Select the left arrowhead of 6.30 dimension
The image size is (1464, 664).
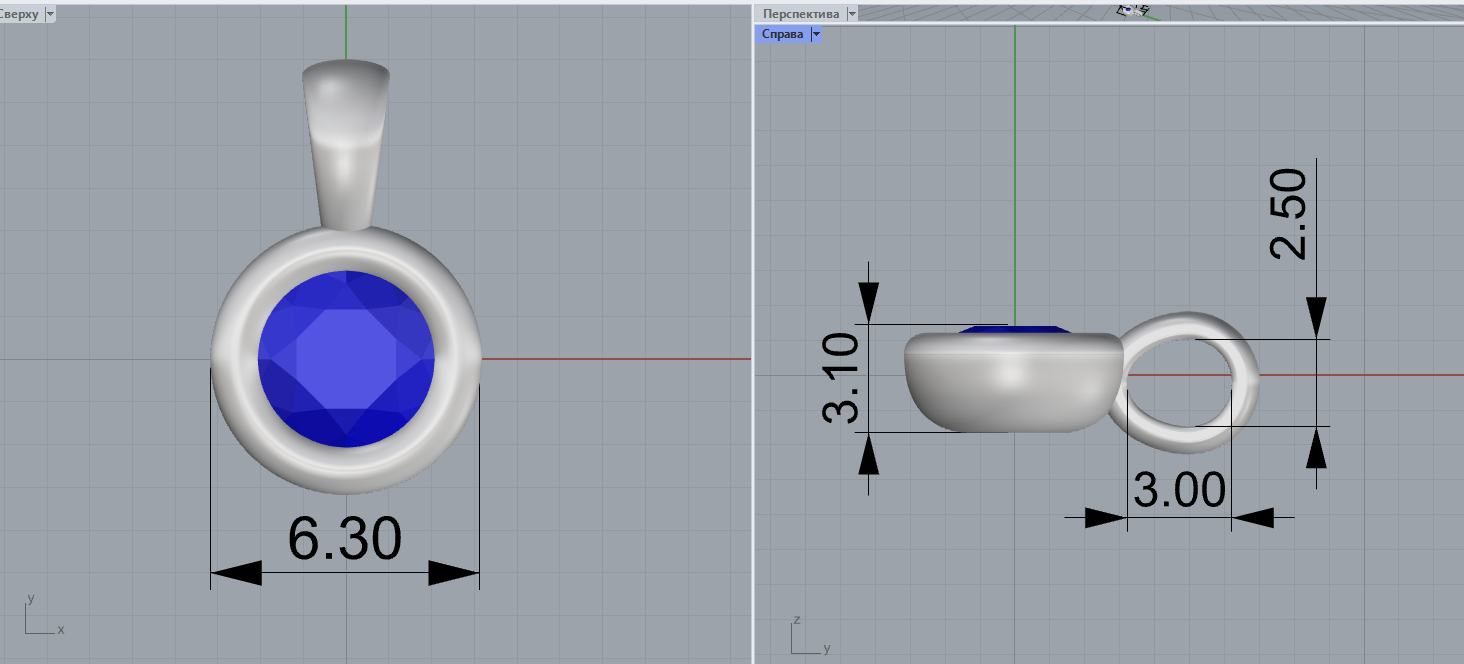[x=236, y=573]
